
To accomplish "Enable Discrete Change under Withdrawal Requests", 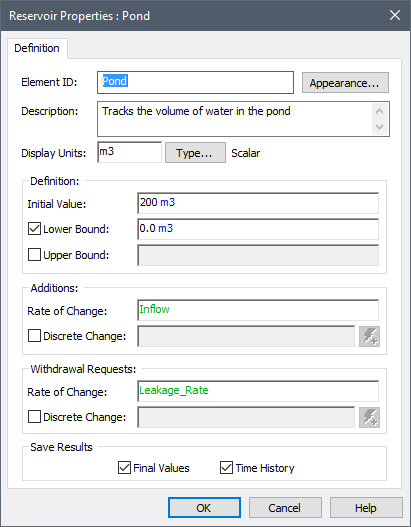I will [34, 417].
